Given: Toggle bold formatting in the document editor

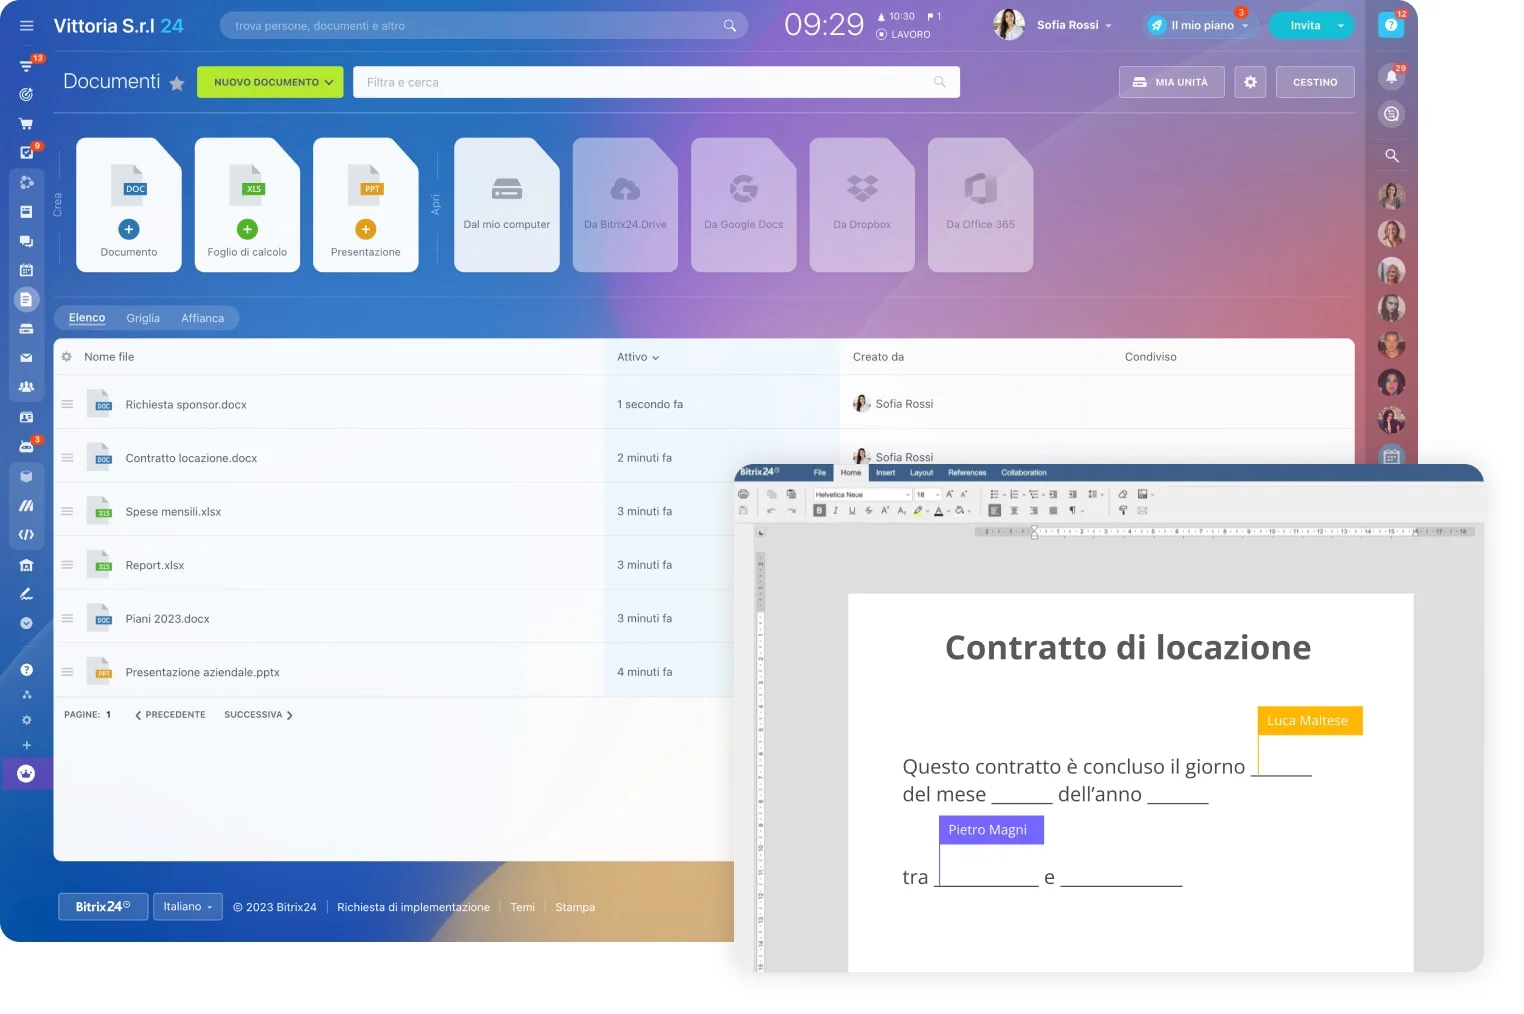Looking at the screenshot, I should point(819,511).
